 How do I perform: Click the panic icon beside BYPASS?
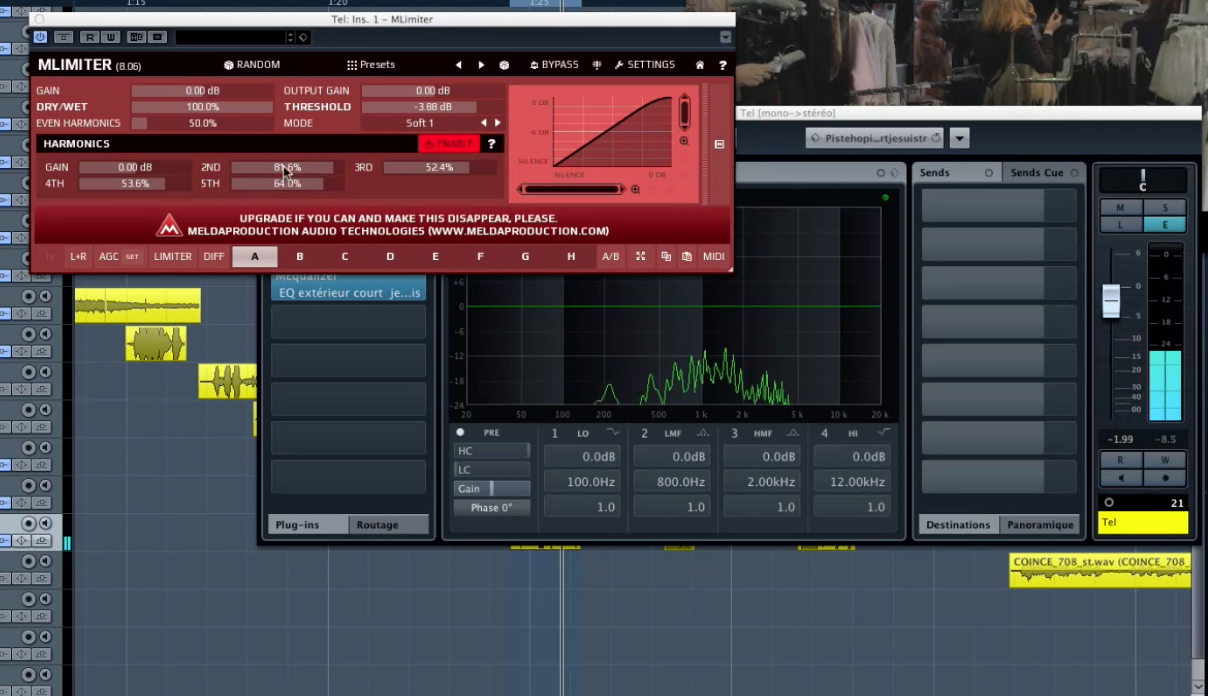click(597, 65)
